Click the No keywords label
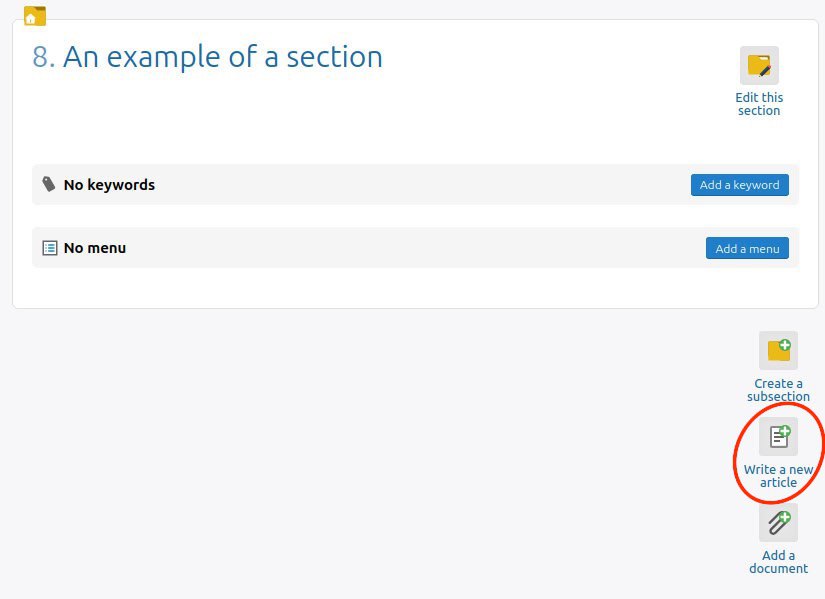The height and width of the screenshot is (599, 825). (x=109, y=185)
